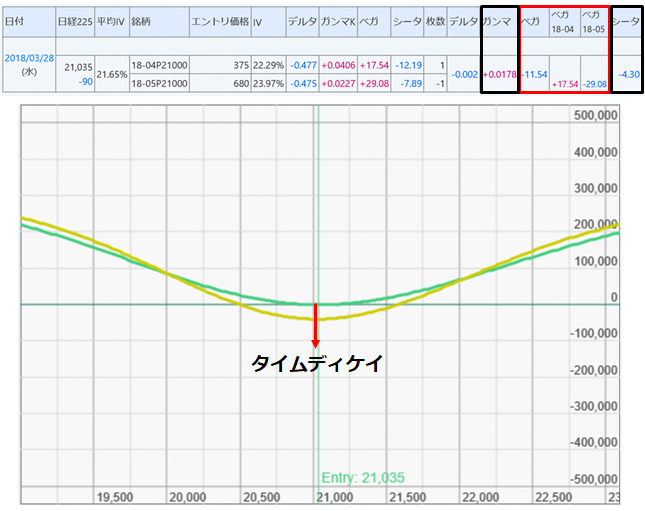Select the IV value 22.29%
645x511 pixels.
pyautogui.click(x=268, y=65)
